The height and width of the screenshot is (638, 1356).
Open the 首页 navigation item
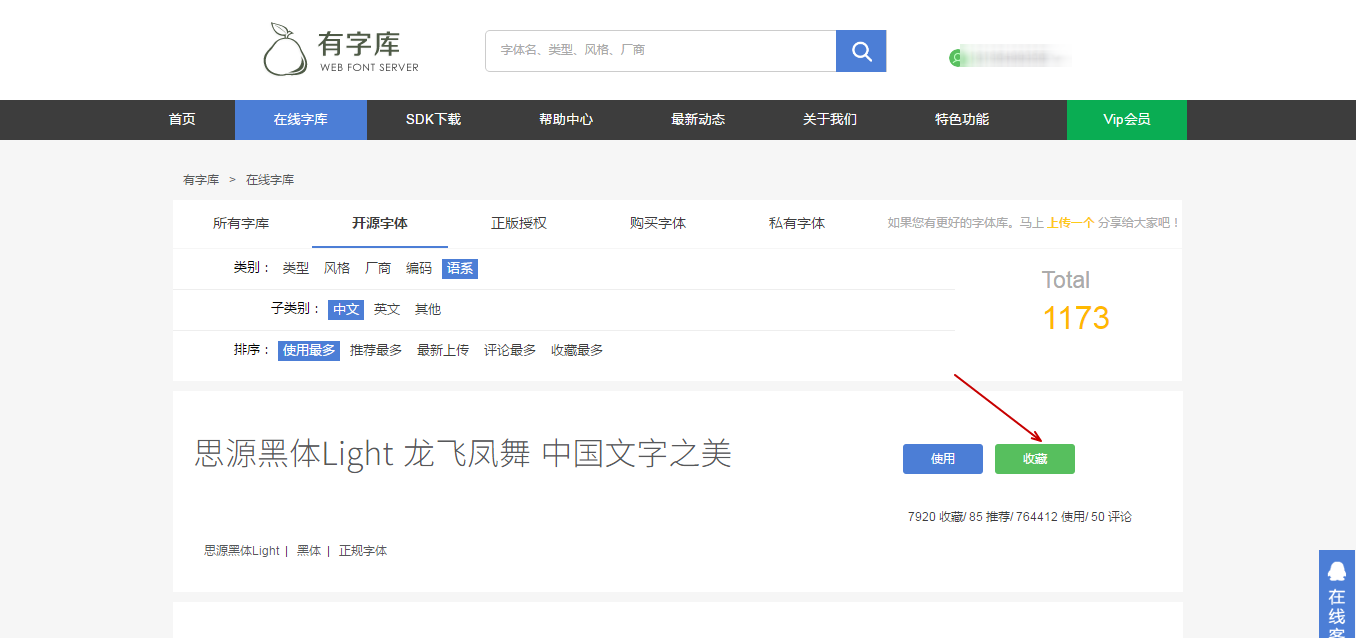182,120
